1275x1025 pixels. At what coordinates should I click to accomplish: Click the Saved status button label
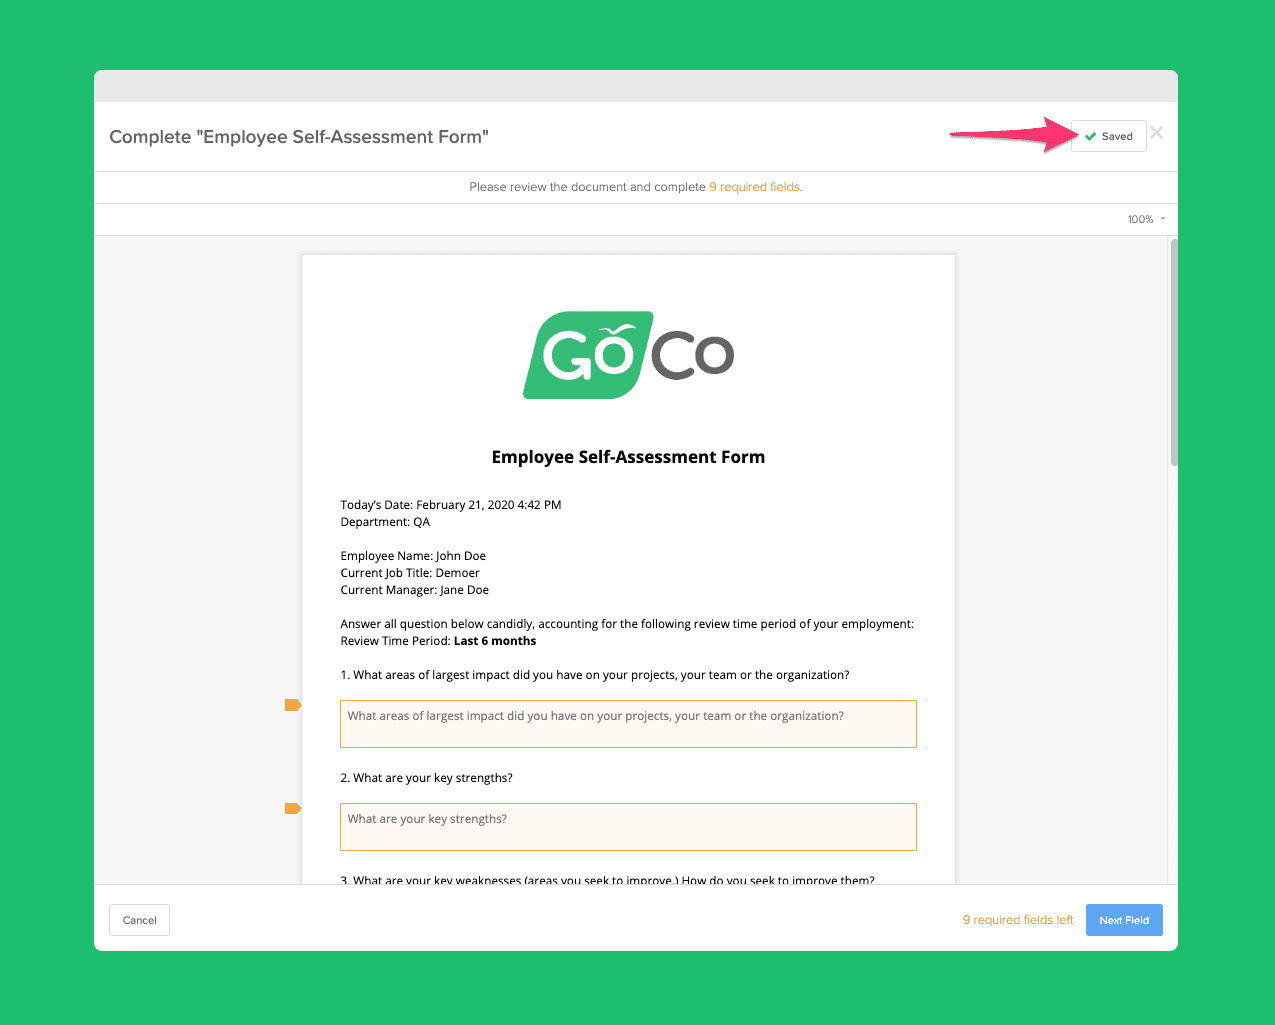[1117, 137]
